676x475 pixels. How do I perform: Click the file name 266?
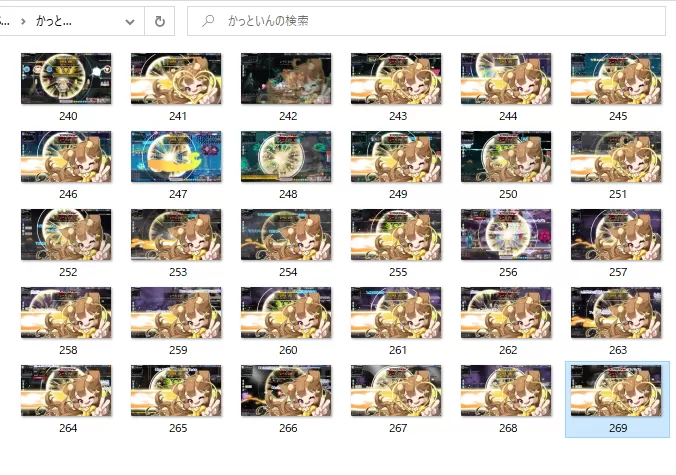tap(288, 428)
